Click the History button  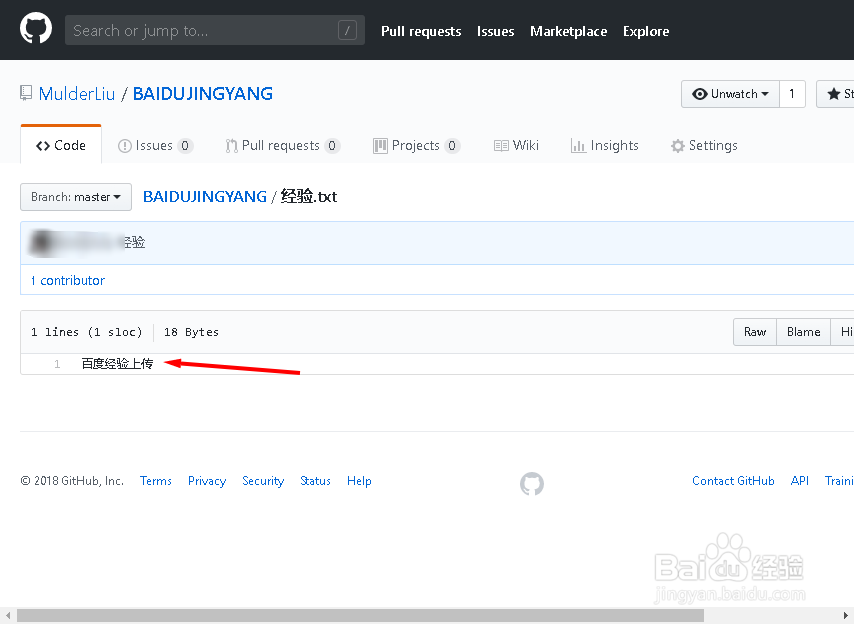coord(843,332)
